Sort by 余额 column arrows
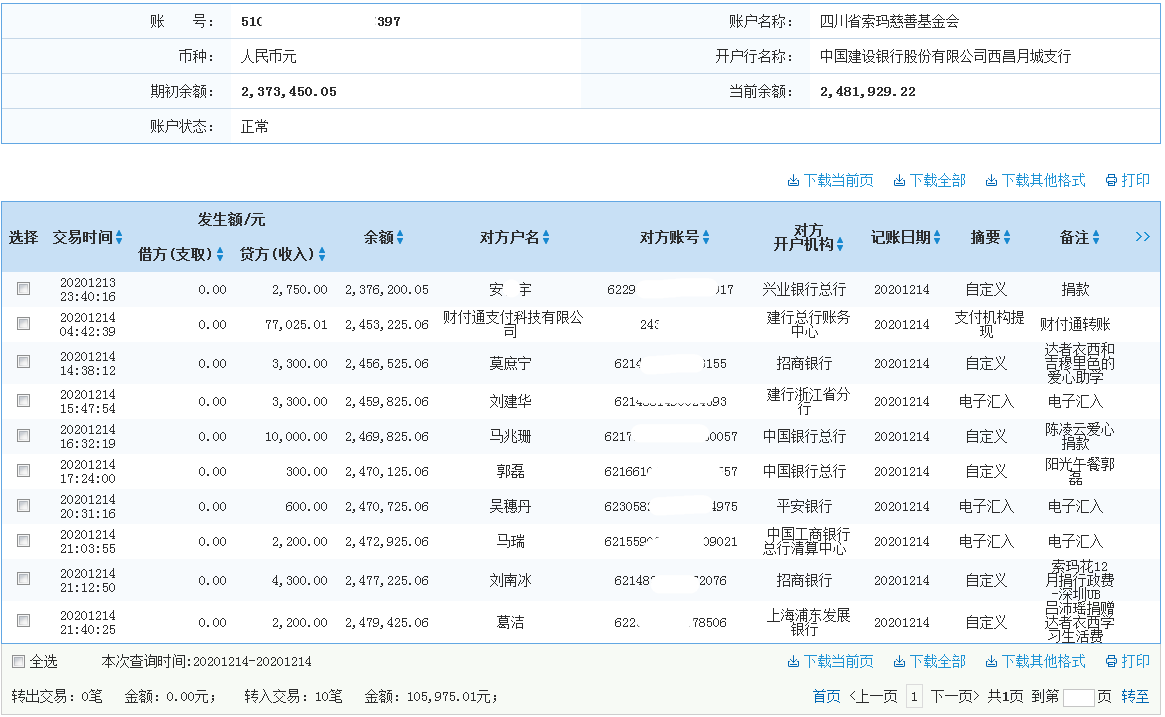1165x717 pixels. pyautogui.click(x=400, y=238)
